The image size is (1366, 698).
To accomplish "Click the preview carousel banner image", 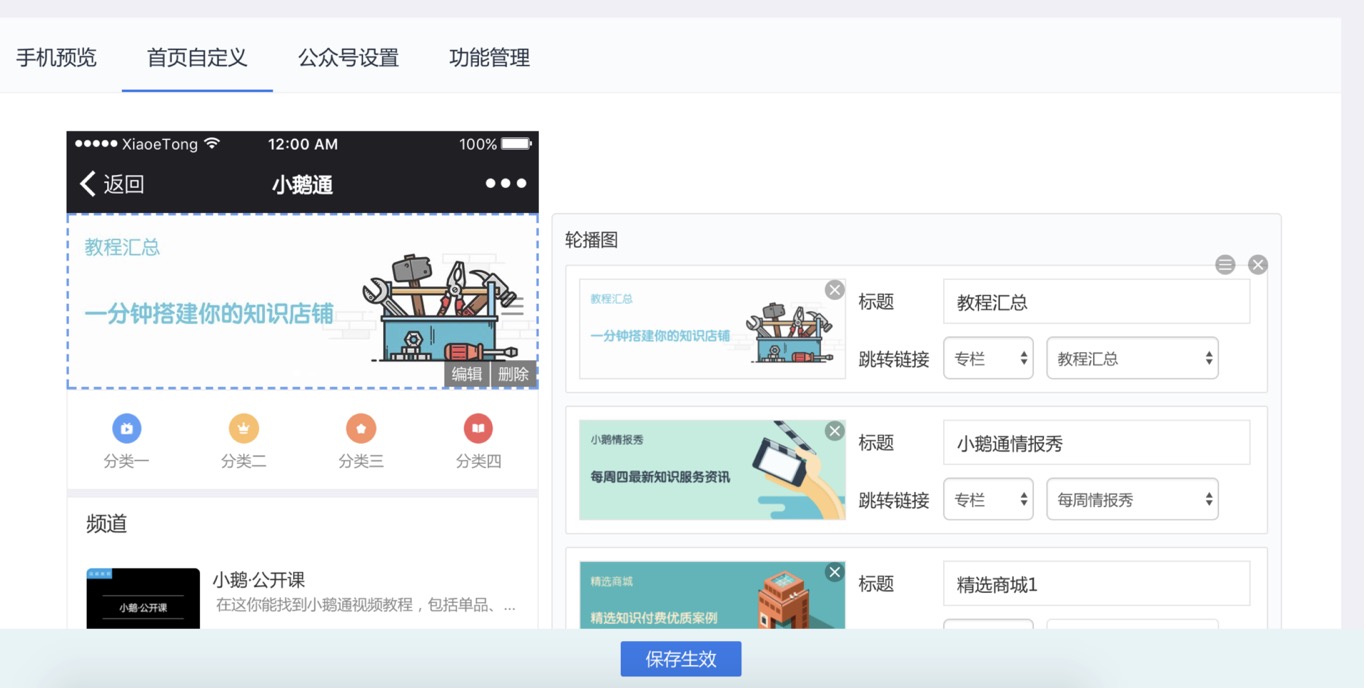I will click(x=302, y=301).
